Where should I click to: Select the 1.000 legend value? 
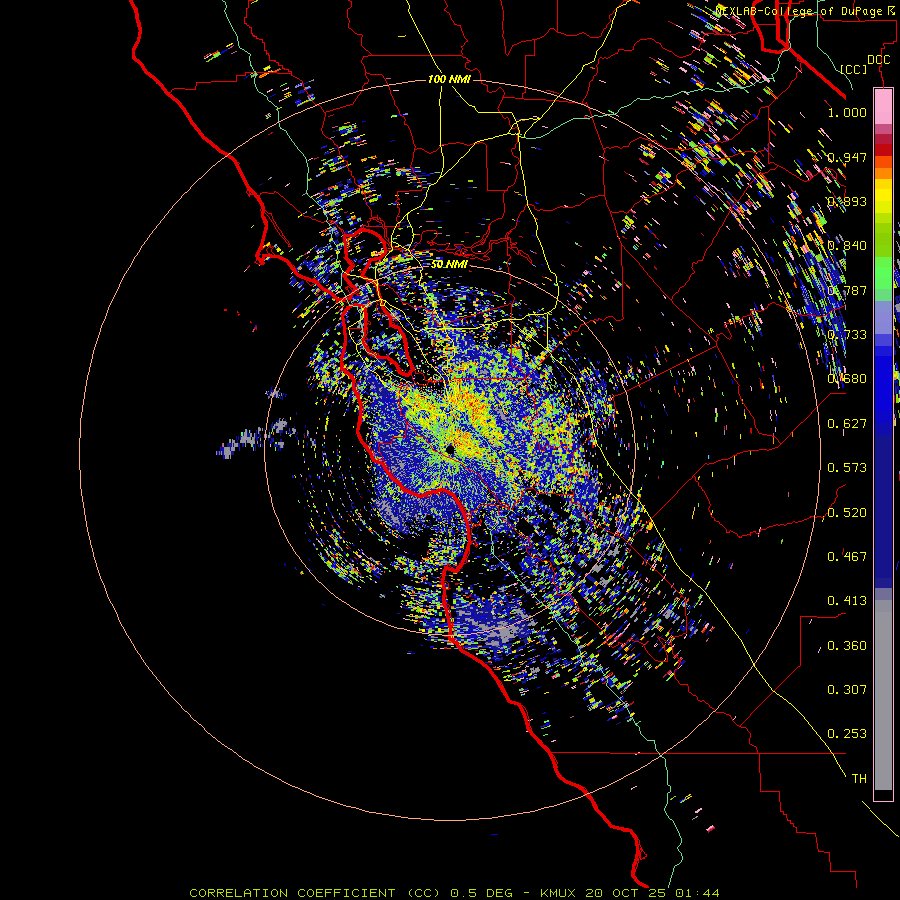[x=847, y=112]
